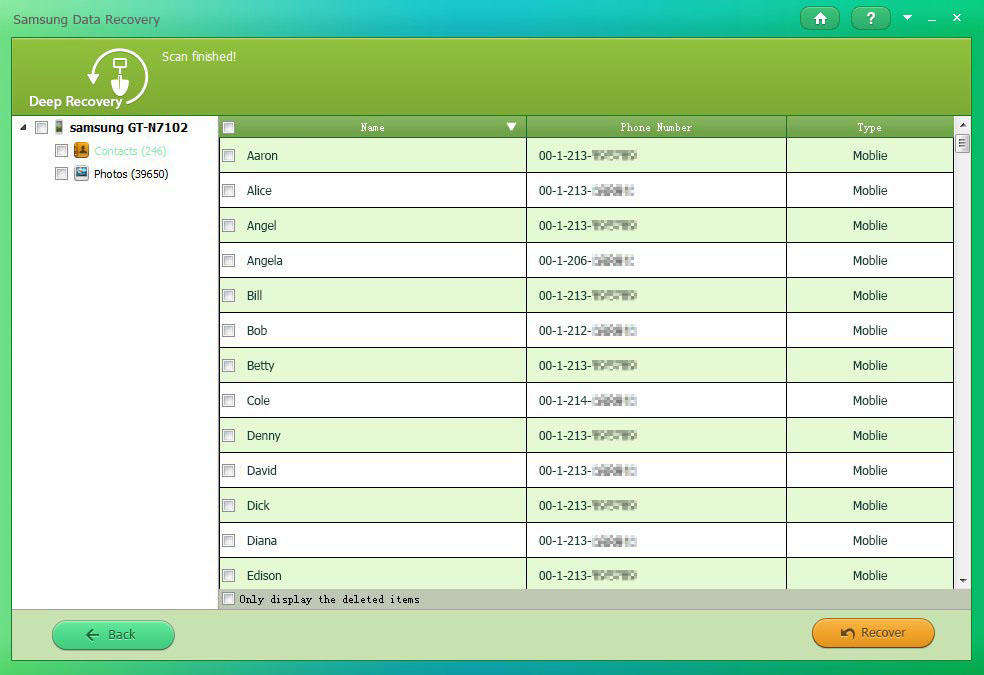
Task: Click the Name column sort arrow
Action: pyautogui.click(x=511, y=127)
